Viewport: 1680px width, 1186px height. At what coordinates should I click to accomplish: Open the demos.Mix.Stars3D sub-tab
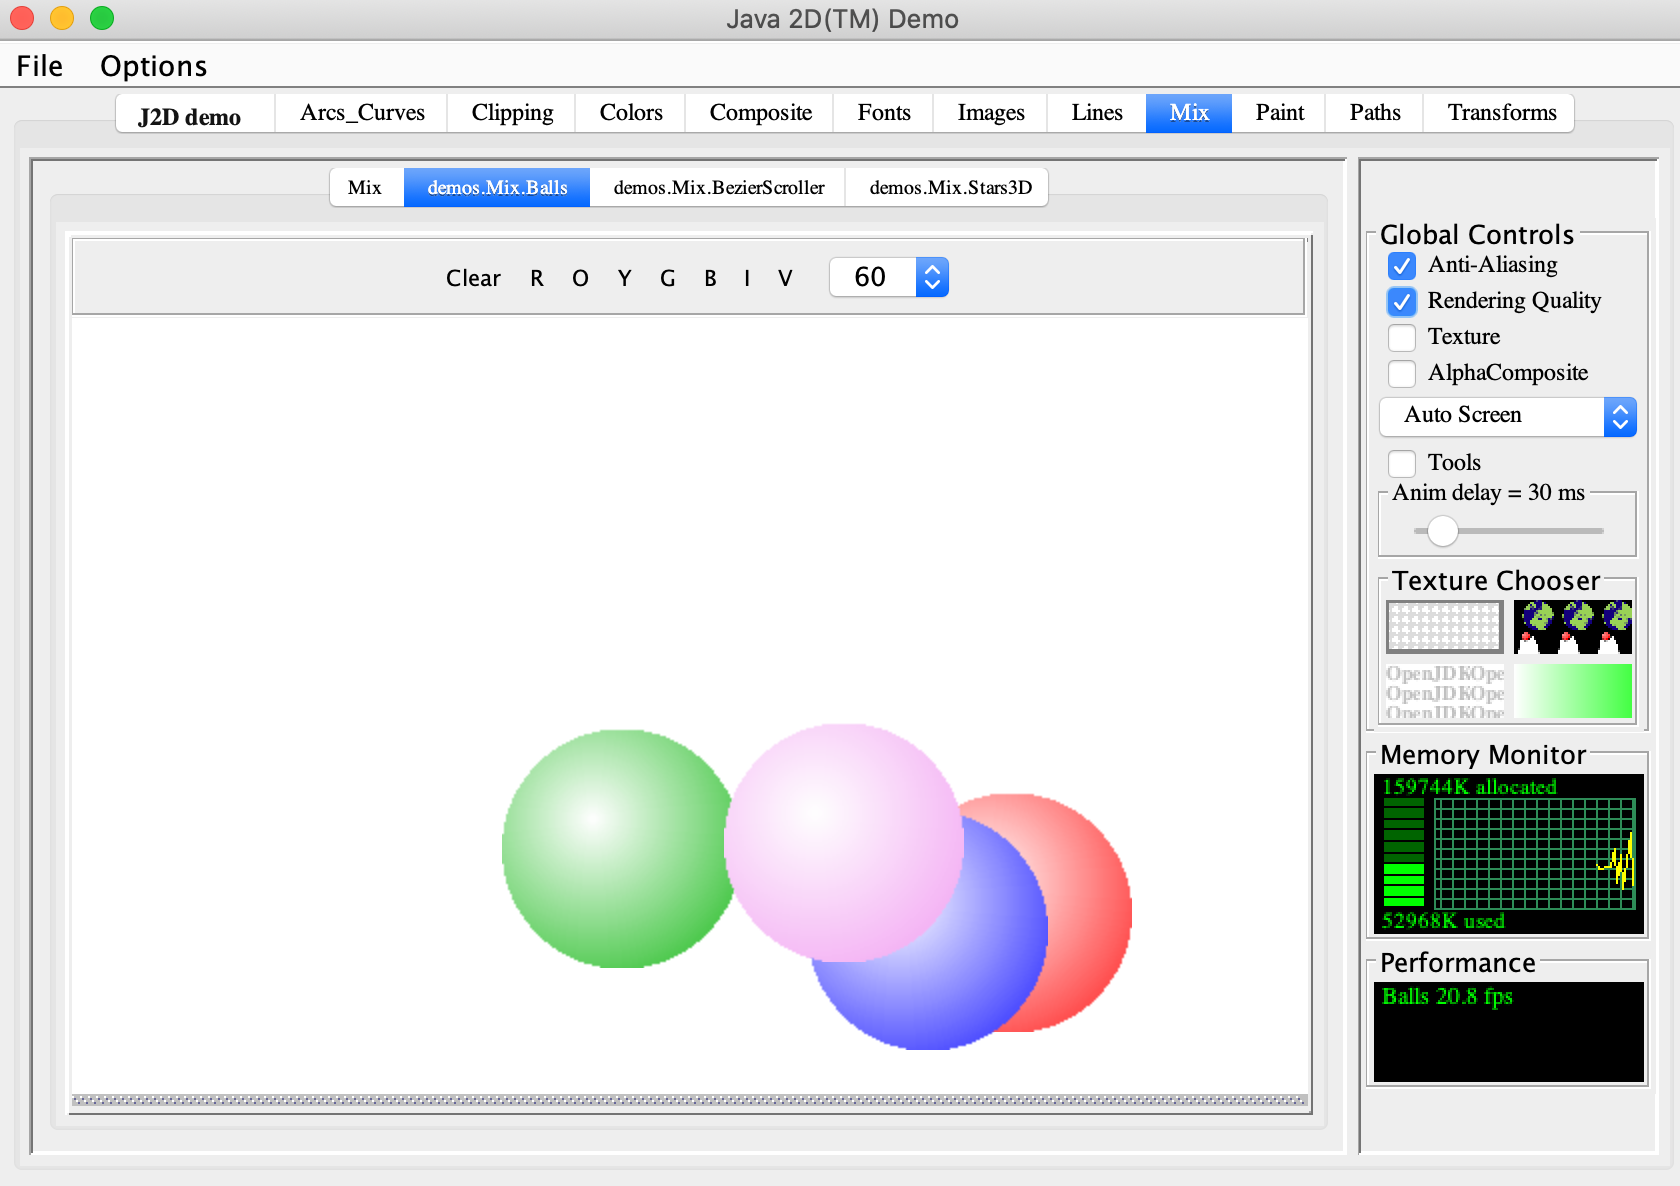click(x=950, y=187)
